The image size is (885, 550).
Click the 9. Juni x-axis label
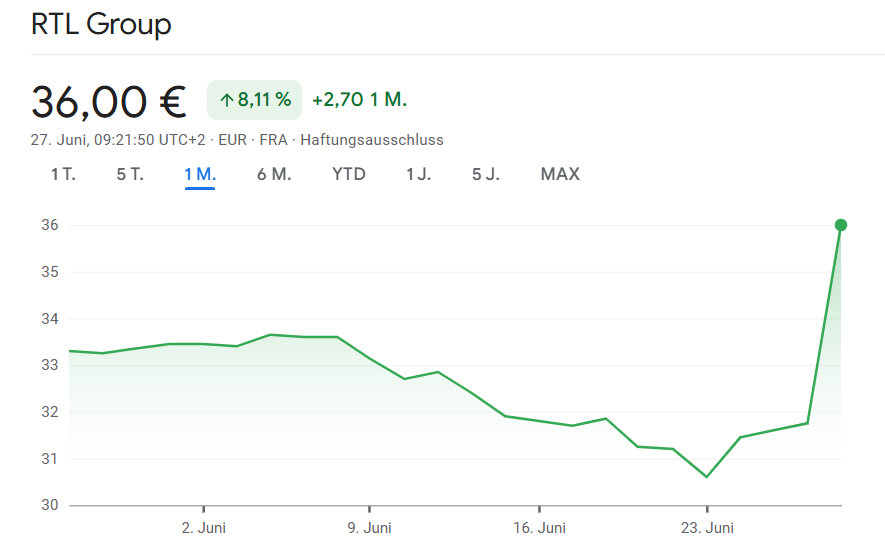pos(370,527)
